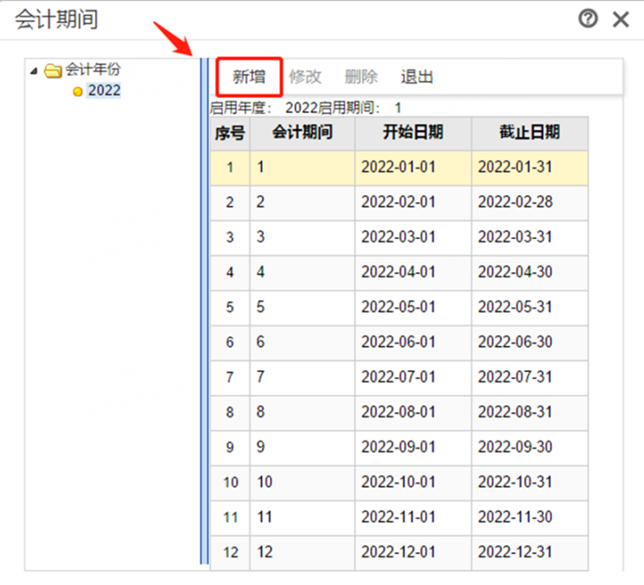Viewport: 644px width, 585px height.
Task: Select start date 2022-12-01 cell
Action: [413, 553]
